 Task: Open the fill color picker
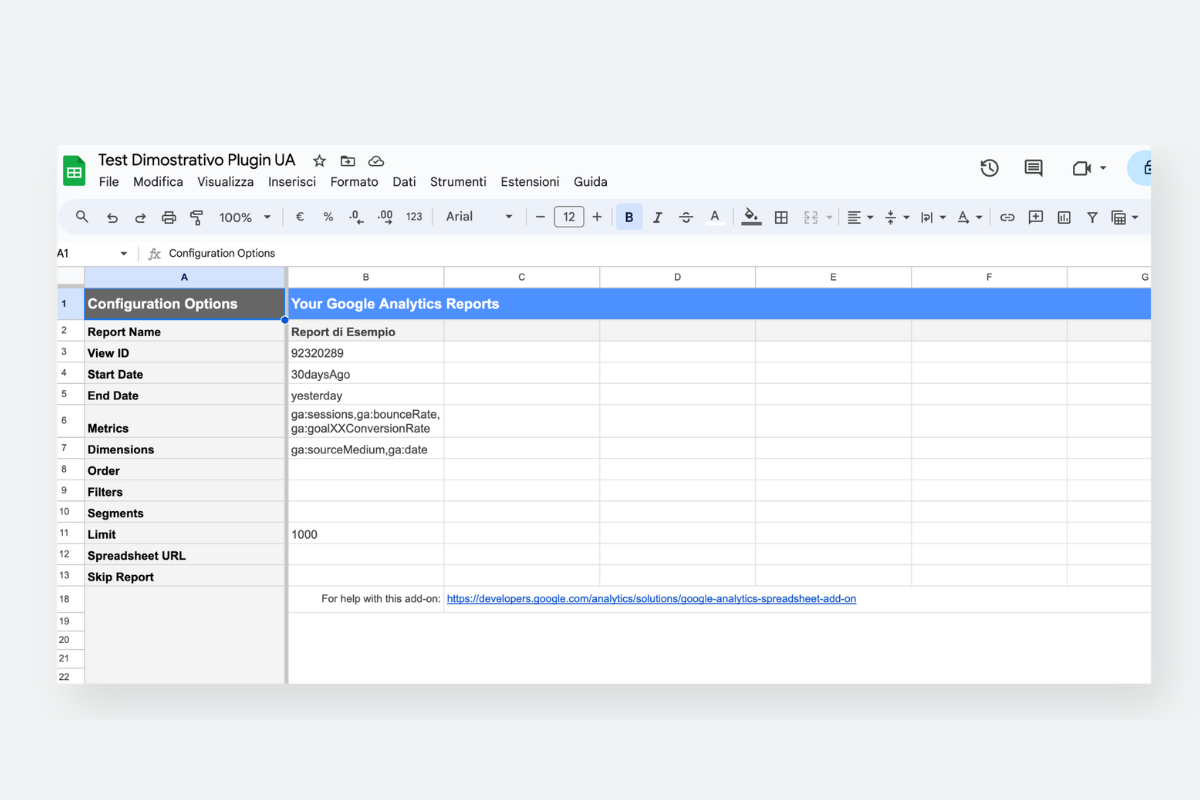click(751, 217)
